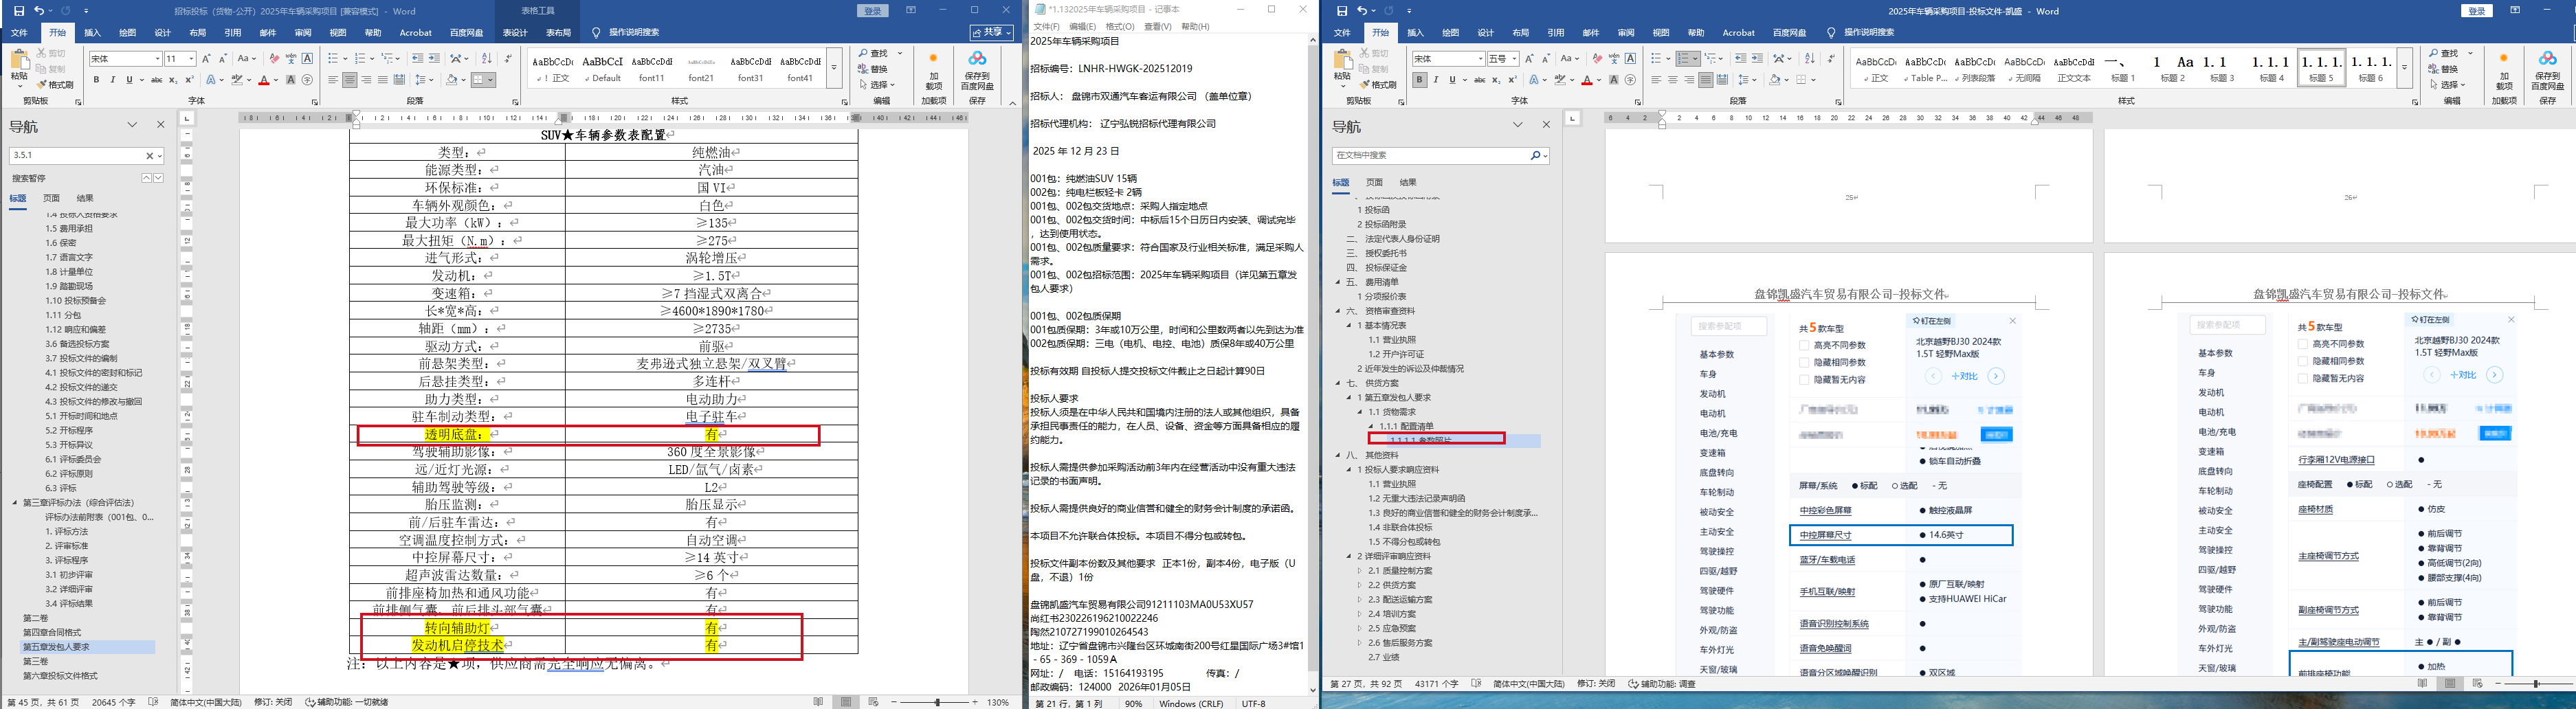Viewport: 2576px width, 709px height.
Task: Toggle strikethrough in the left Word window
Action: pyautogui.click(x=156, y=80)
